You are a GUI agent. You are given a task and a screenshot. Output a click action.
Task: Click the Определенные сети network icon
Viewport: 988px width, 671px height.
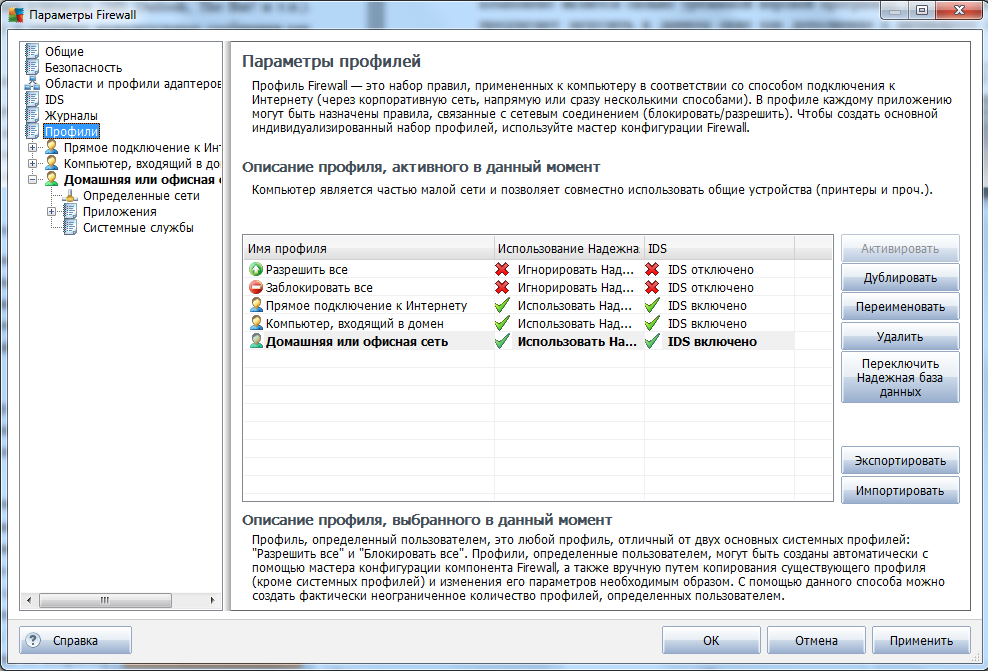click(x=71, y=195)
